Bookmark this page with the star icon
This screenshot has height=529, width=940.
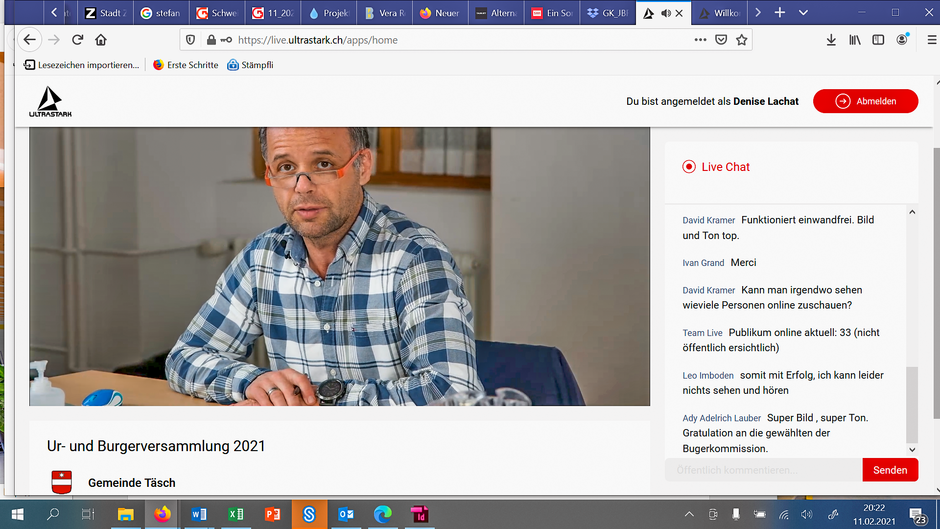click(x=742, y=40)
